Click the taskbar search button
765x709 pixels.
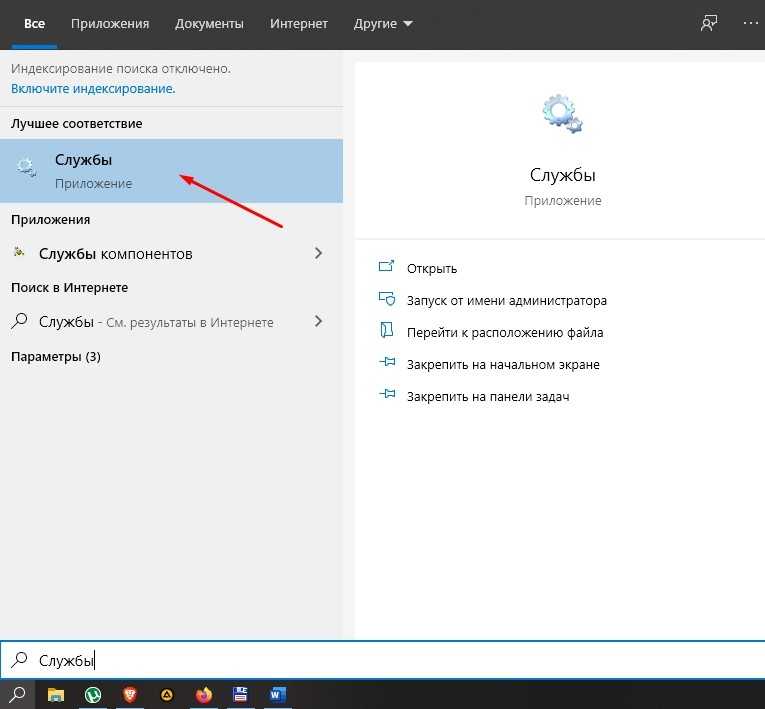pyautogui.click(x=18, y=694)
